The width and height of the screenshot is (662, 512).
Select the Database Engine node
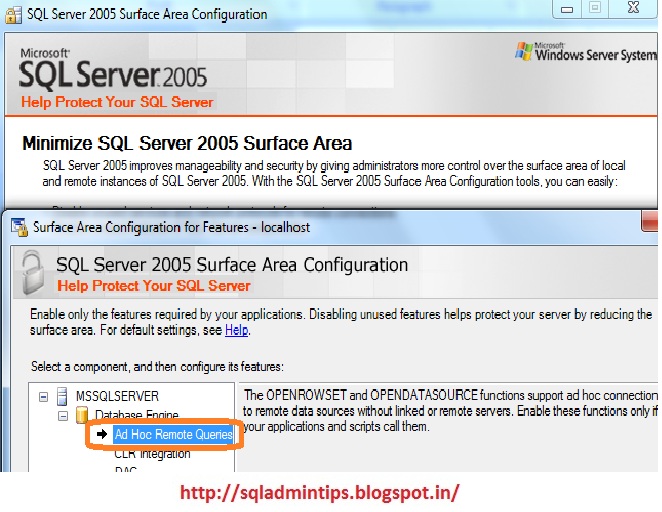click(x=137, y=415)
